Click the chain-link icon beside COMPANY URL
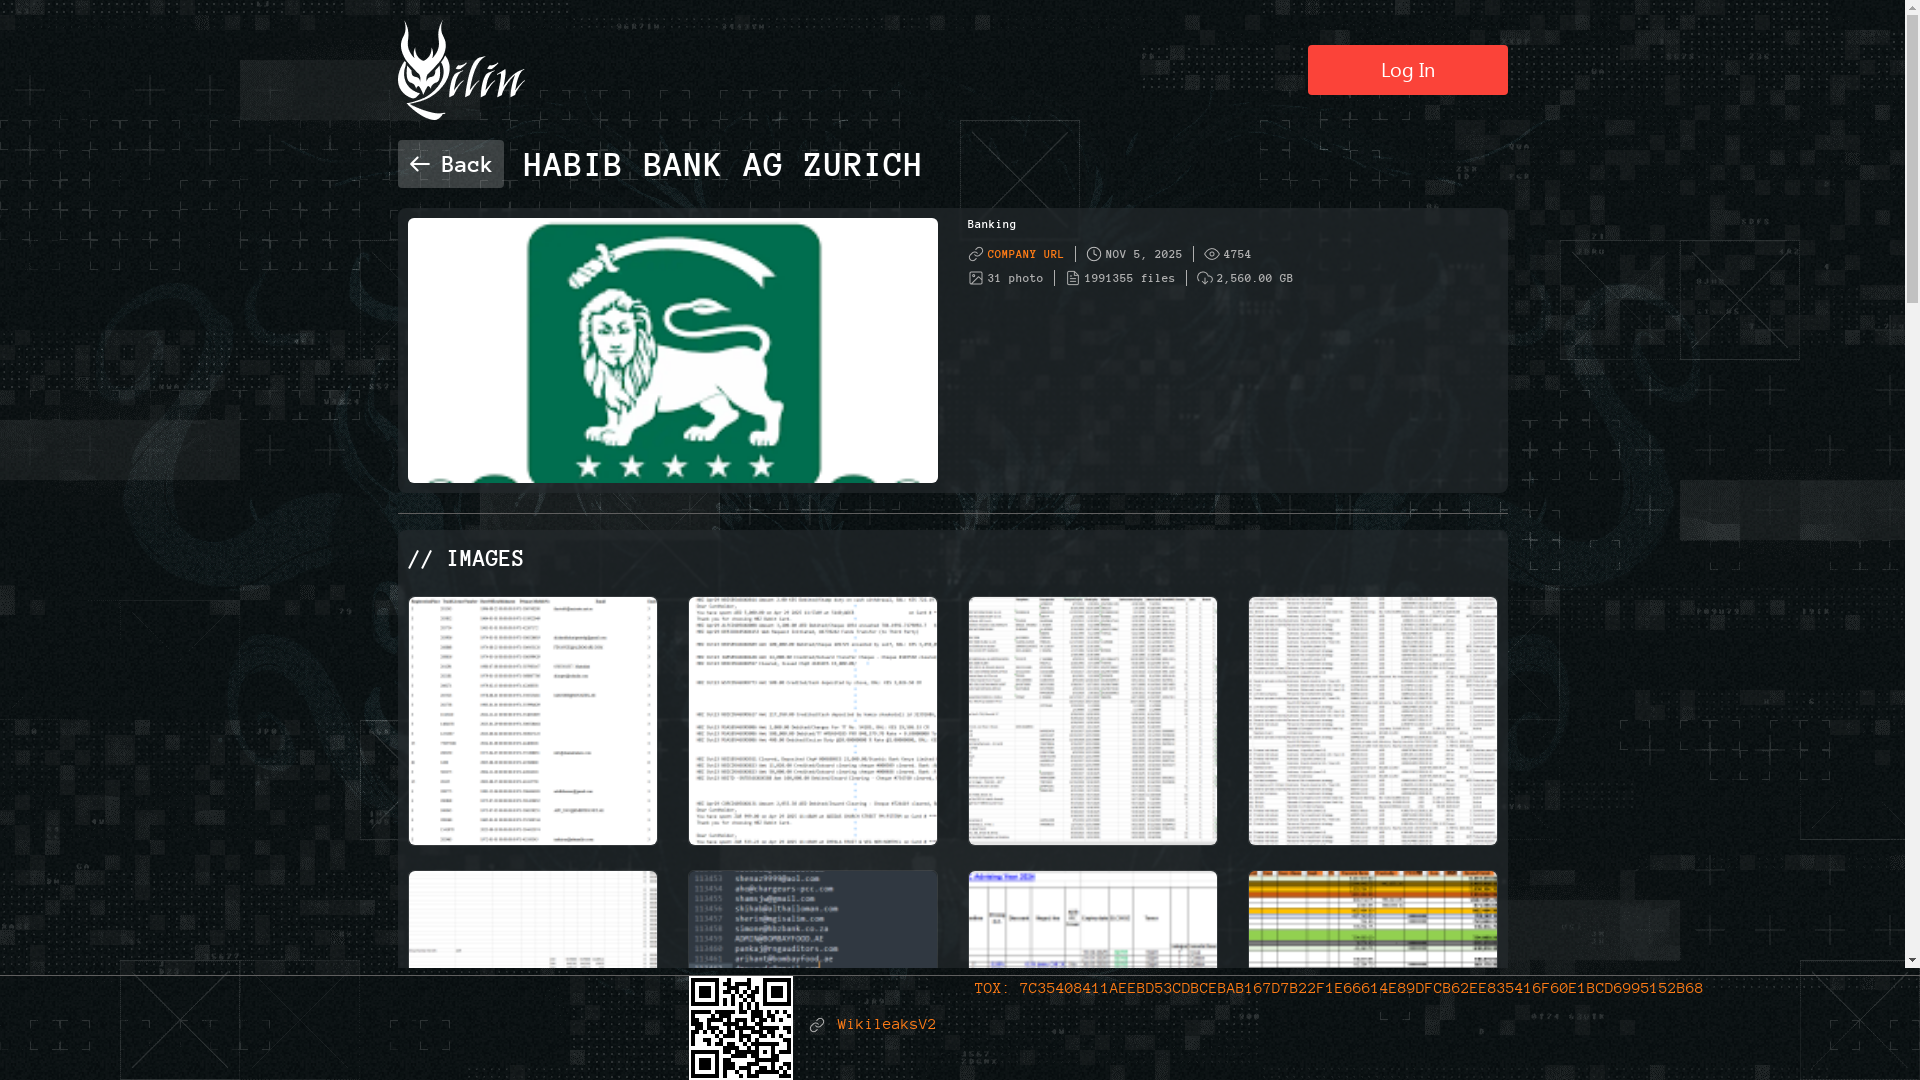Image resolution: width=1920 pixels, height=1080 pixels. (976, 254)
